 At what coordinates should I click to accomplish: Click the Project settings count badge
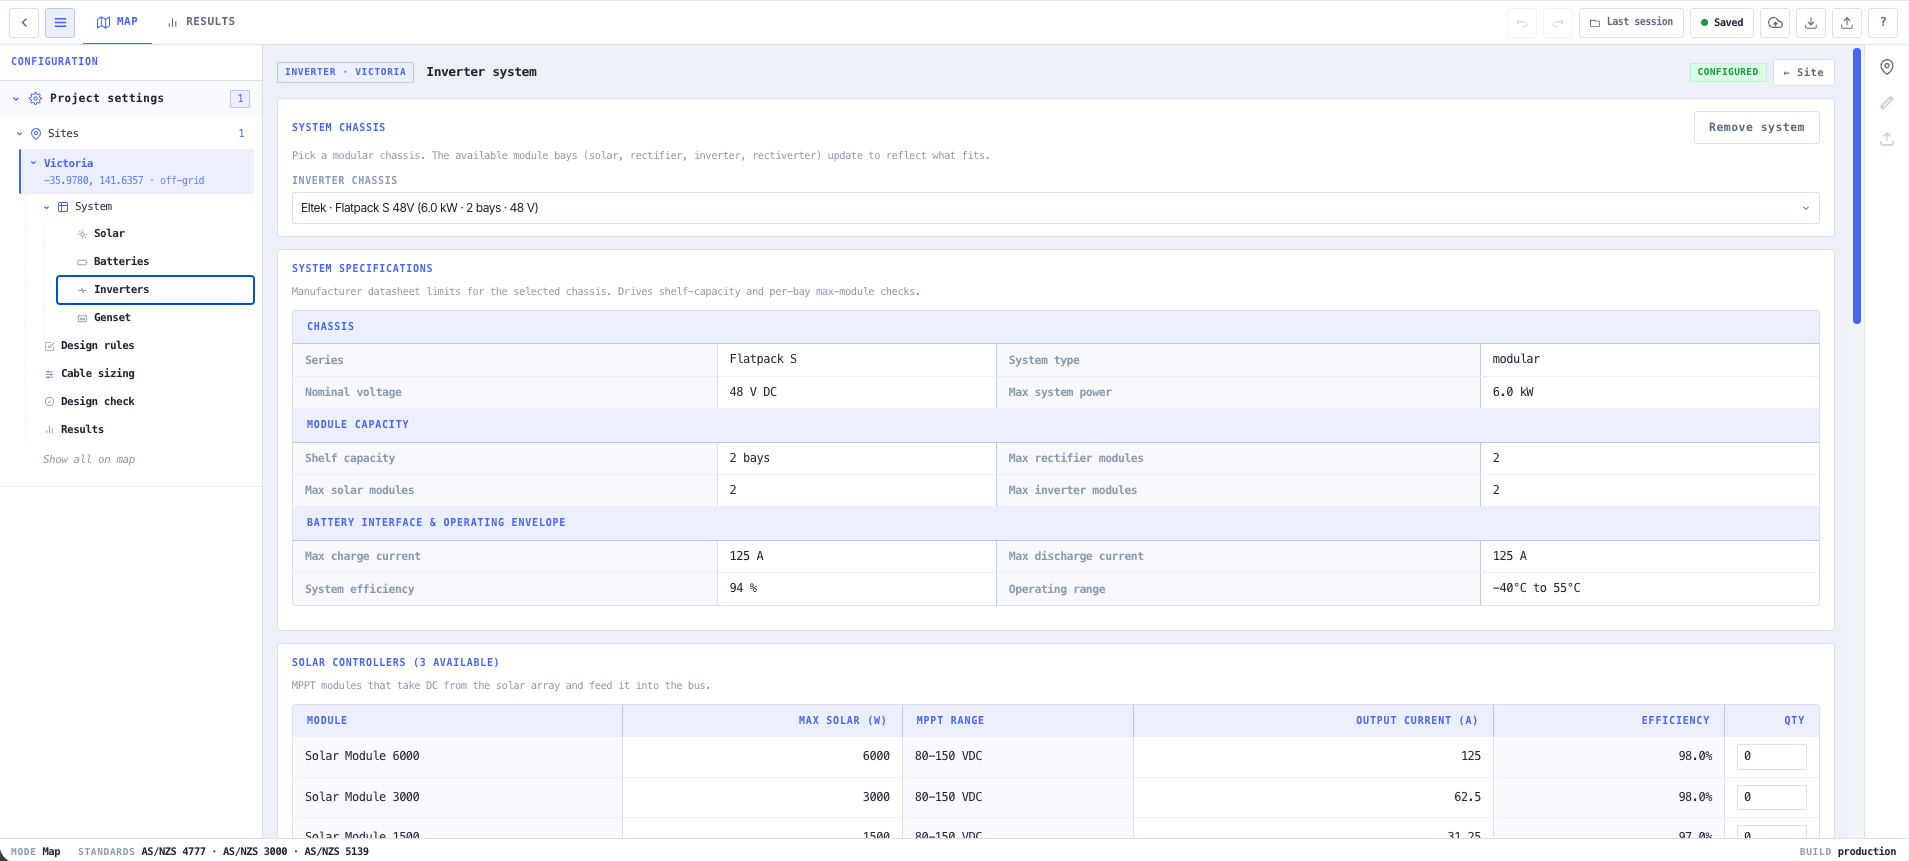pos(240,98)
